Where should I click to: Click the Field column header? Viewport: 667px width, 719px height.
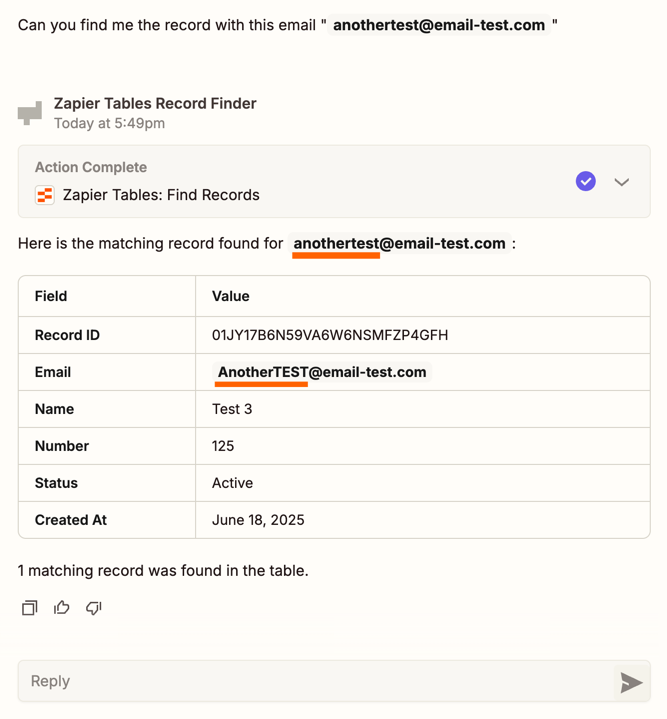click(51, 296)
